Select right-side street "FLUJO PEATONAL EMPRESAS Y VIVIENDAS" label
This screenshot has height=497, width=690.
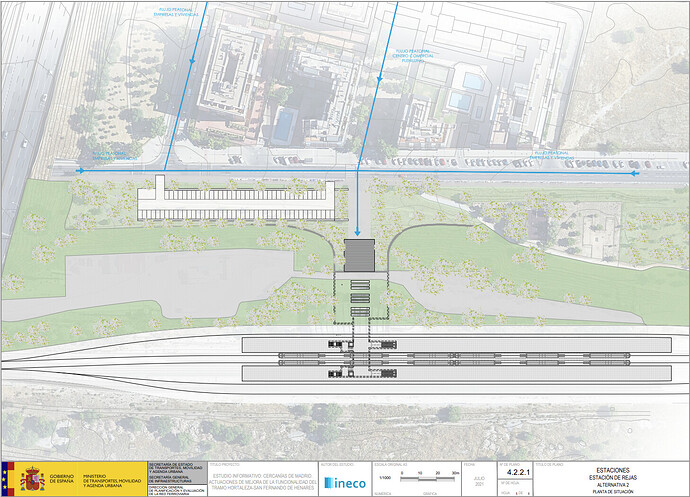552,155
